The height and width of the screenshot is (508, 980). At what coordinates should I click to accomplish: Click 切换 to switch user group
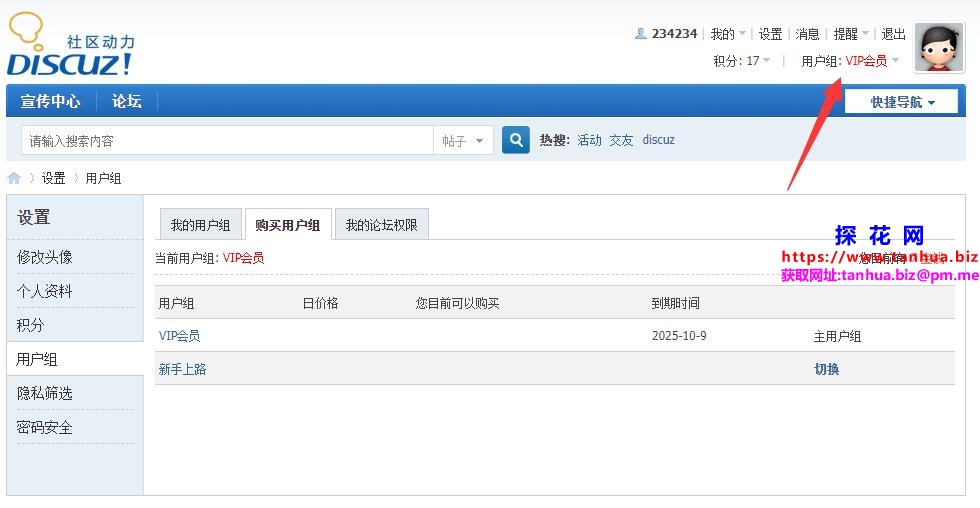(x=826, y=369)
